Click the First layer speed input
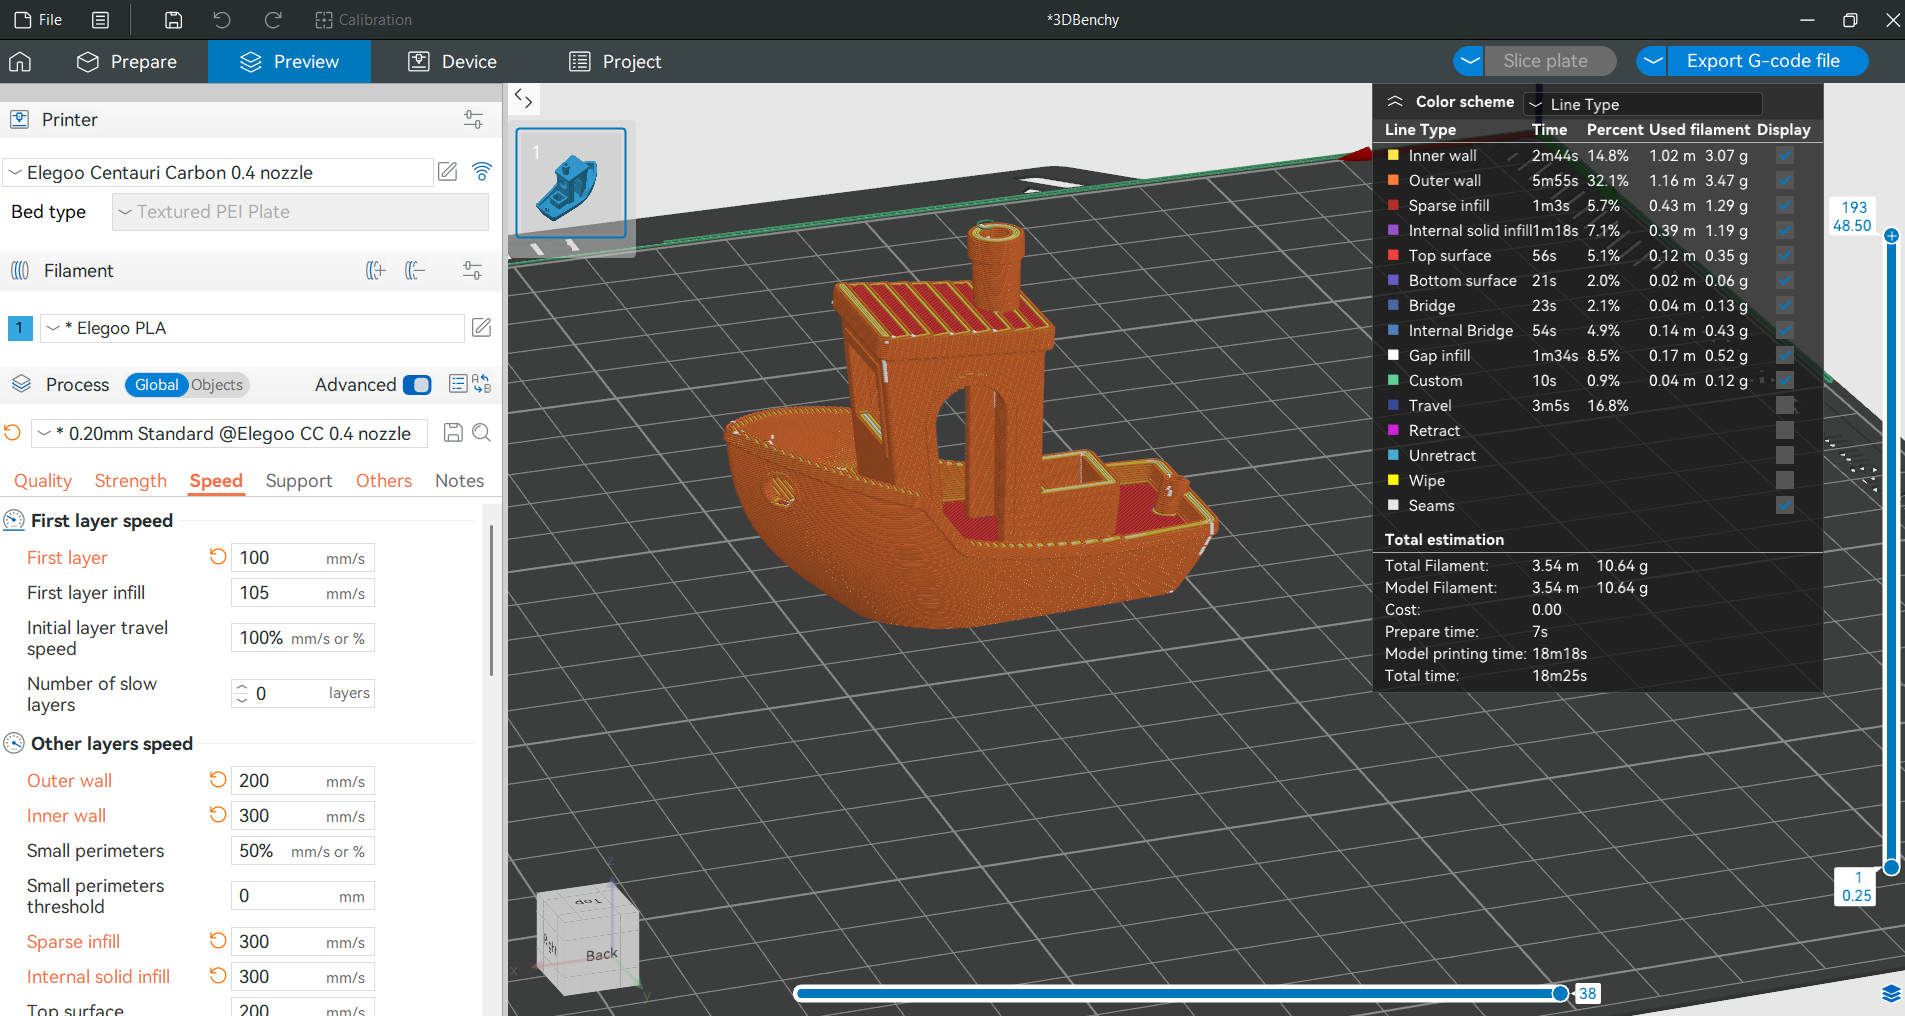The height and width of the screenshot is (1016, 1905). (x=303, y=558)
